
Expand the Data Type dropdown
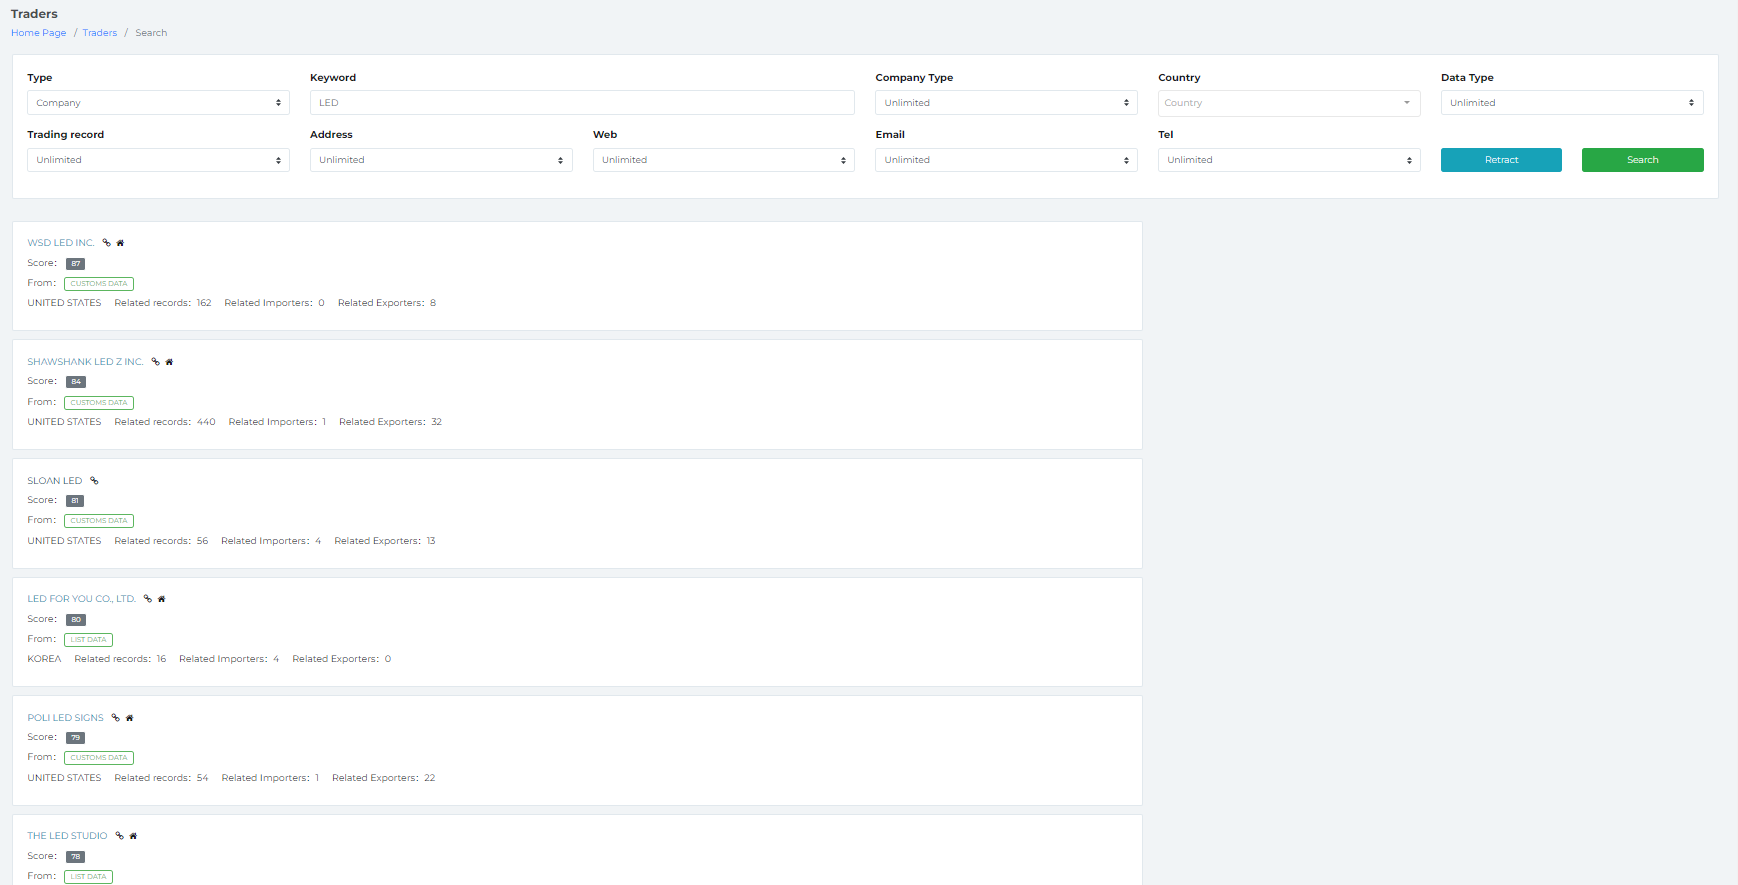coord(1571,103)
